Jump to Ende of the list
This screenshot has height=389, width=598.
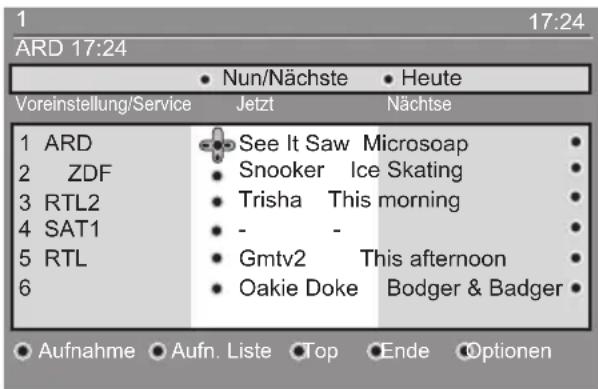(398, 351)
